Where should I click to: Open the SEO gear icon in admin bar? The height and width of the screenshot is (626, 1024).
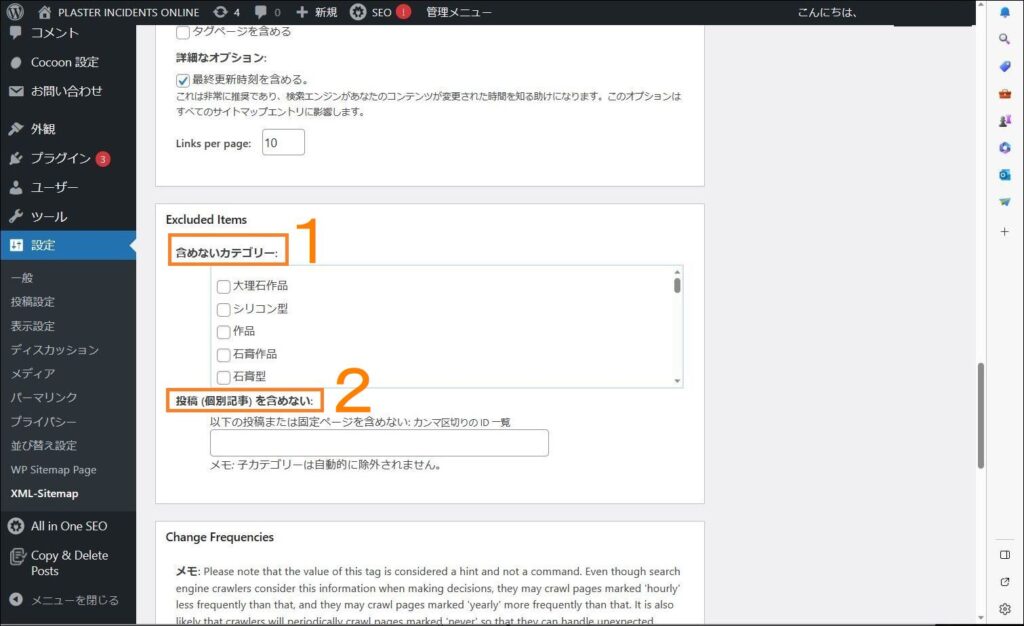pyautogui.click(x=358, y=12)
